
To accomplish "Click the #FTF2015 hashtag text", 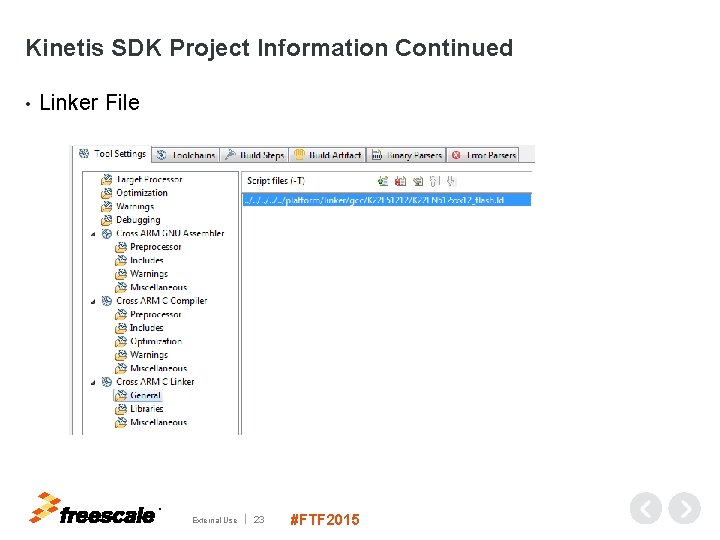I will coord(325,520).
